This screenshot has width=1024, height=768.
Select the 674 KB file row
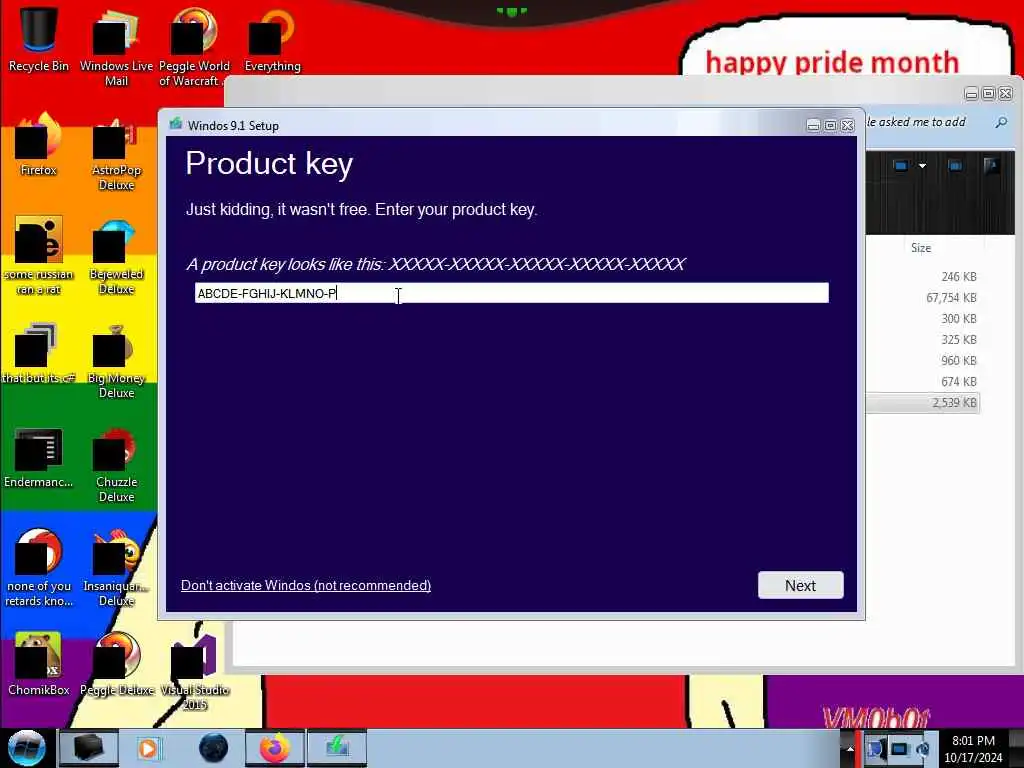(922, 381)
